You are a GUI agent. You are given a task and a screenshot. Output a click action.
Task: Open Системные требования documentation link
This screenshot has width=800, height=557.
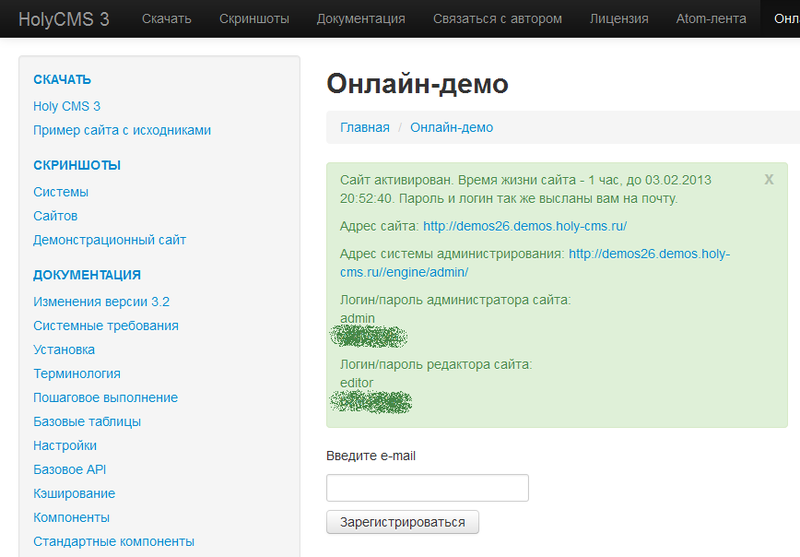tap(106, 325)
